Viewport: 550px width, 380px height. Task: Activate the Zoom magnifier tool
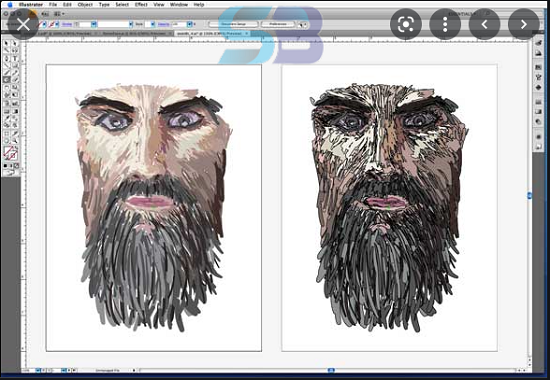[15, 141]
